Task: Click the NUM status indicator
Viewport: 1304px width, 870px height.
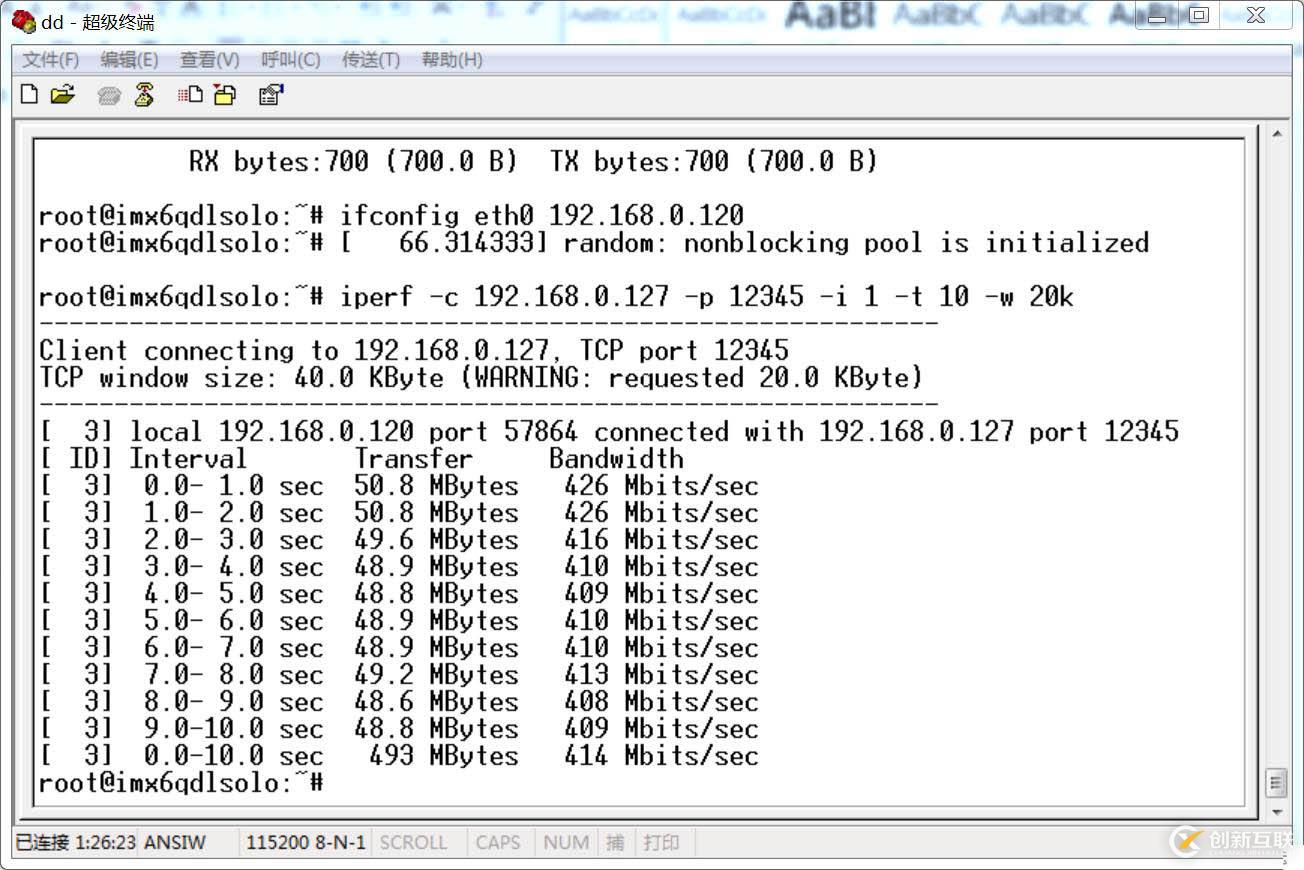Action: [x=566, y=842]
